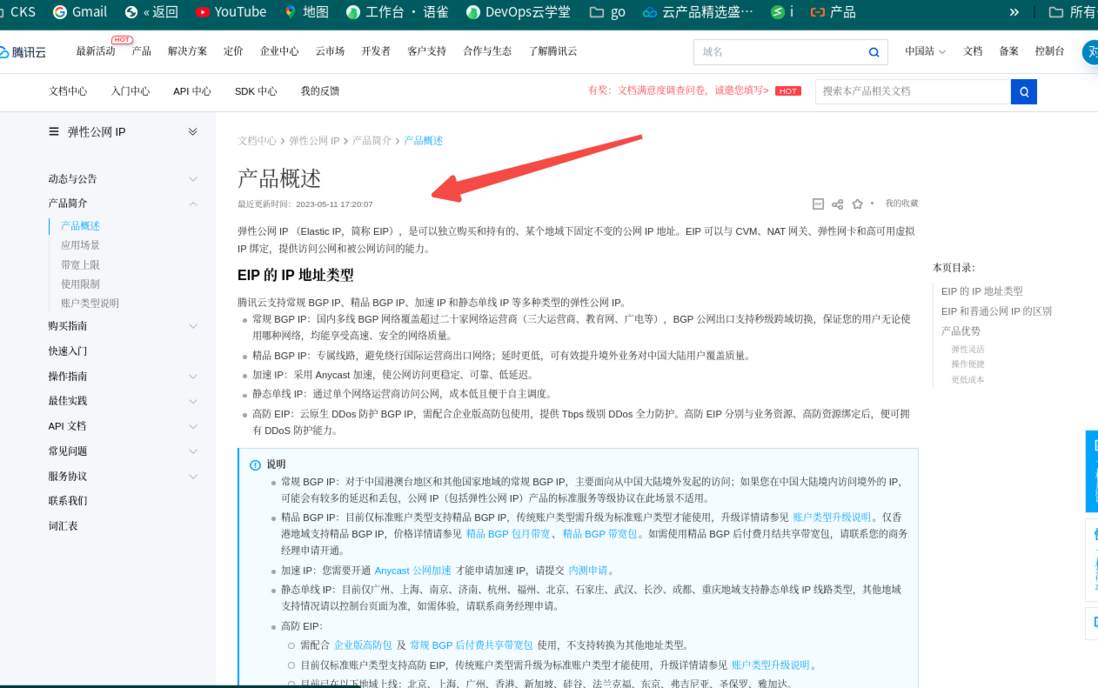Image resolution: width=1098 pixels, height=688 pixels.
Task: Open the 账户类型升级说明 link under 精品 BGP IP
Action: coord(831,517)
